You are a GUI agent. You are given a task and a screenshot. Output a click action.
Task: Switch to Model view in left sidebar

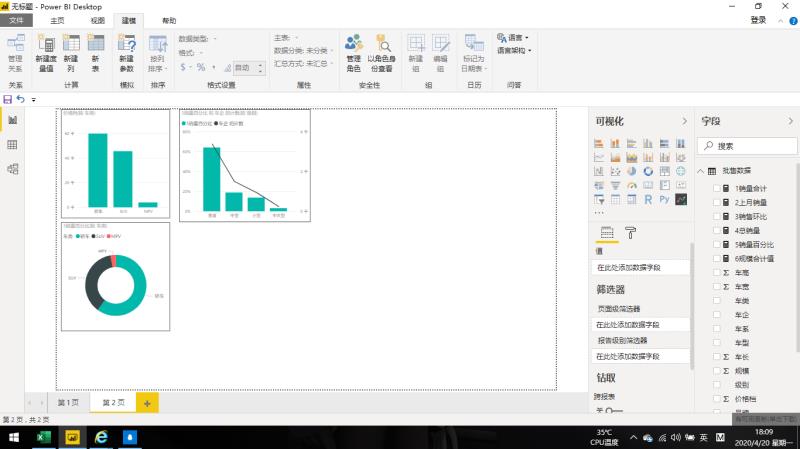click(13, 169)
